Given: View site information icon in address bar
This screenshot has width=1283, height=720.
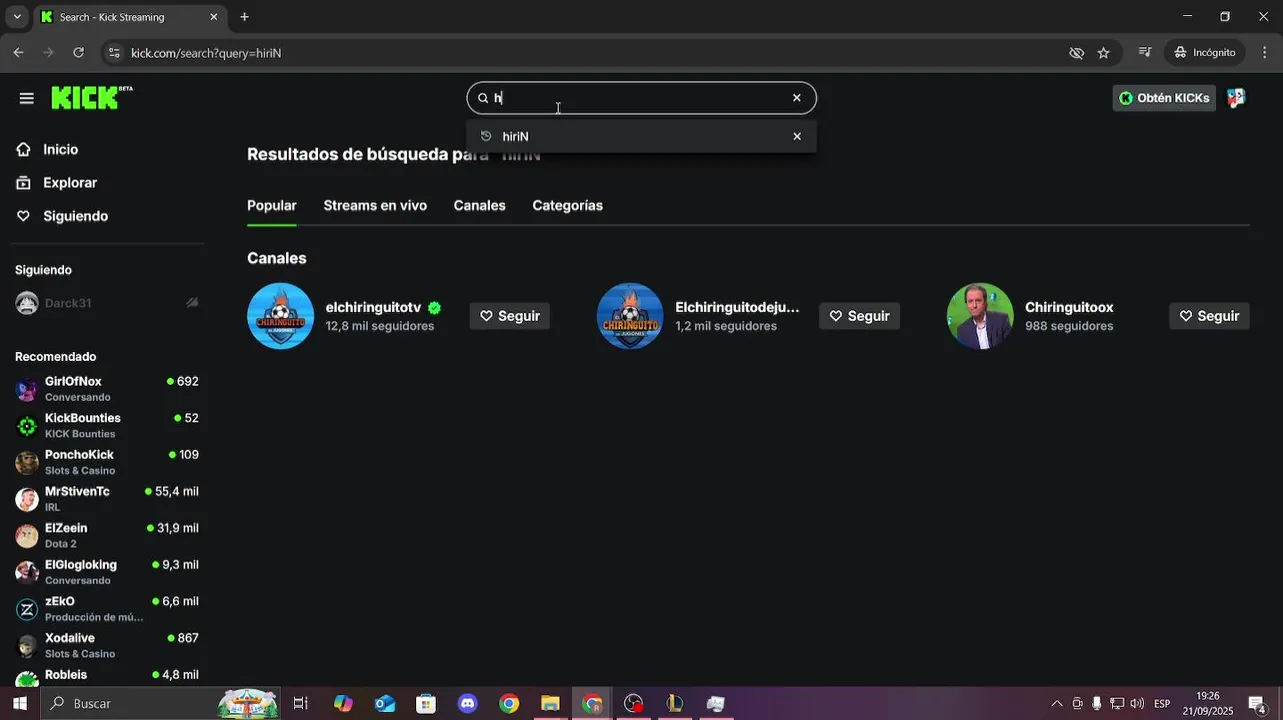Looking at the screenshot, I should tap(114, 53).
